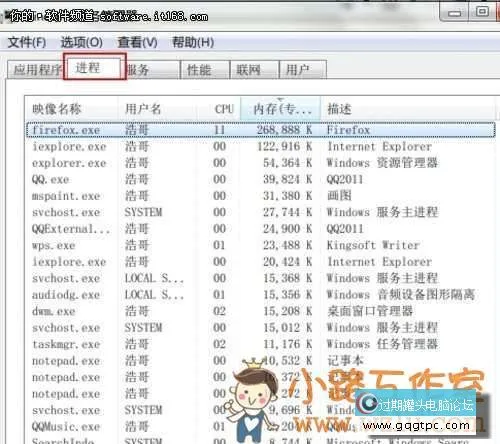The width and height of the screenshot is (500, 444).
Task: Click the 内存(专... column header
Action: (x=280, y=109)
